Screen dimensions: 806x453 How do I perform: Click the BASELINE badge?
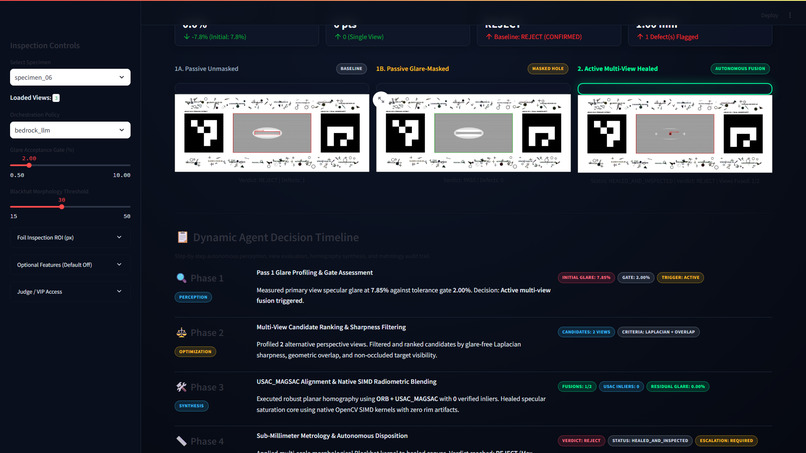point(351,68)
